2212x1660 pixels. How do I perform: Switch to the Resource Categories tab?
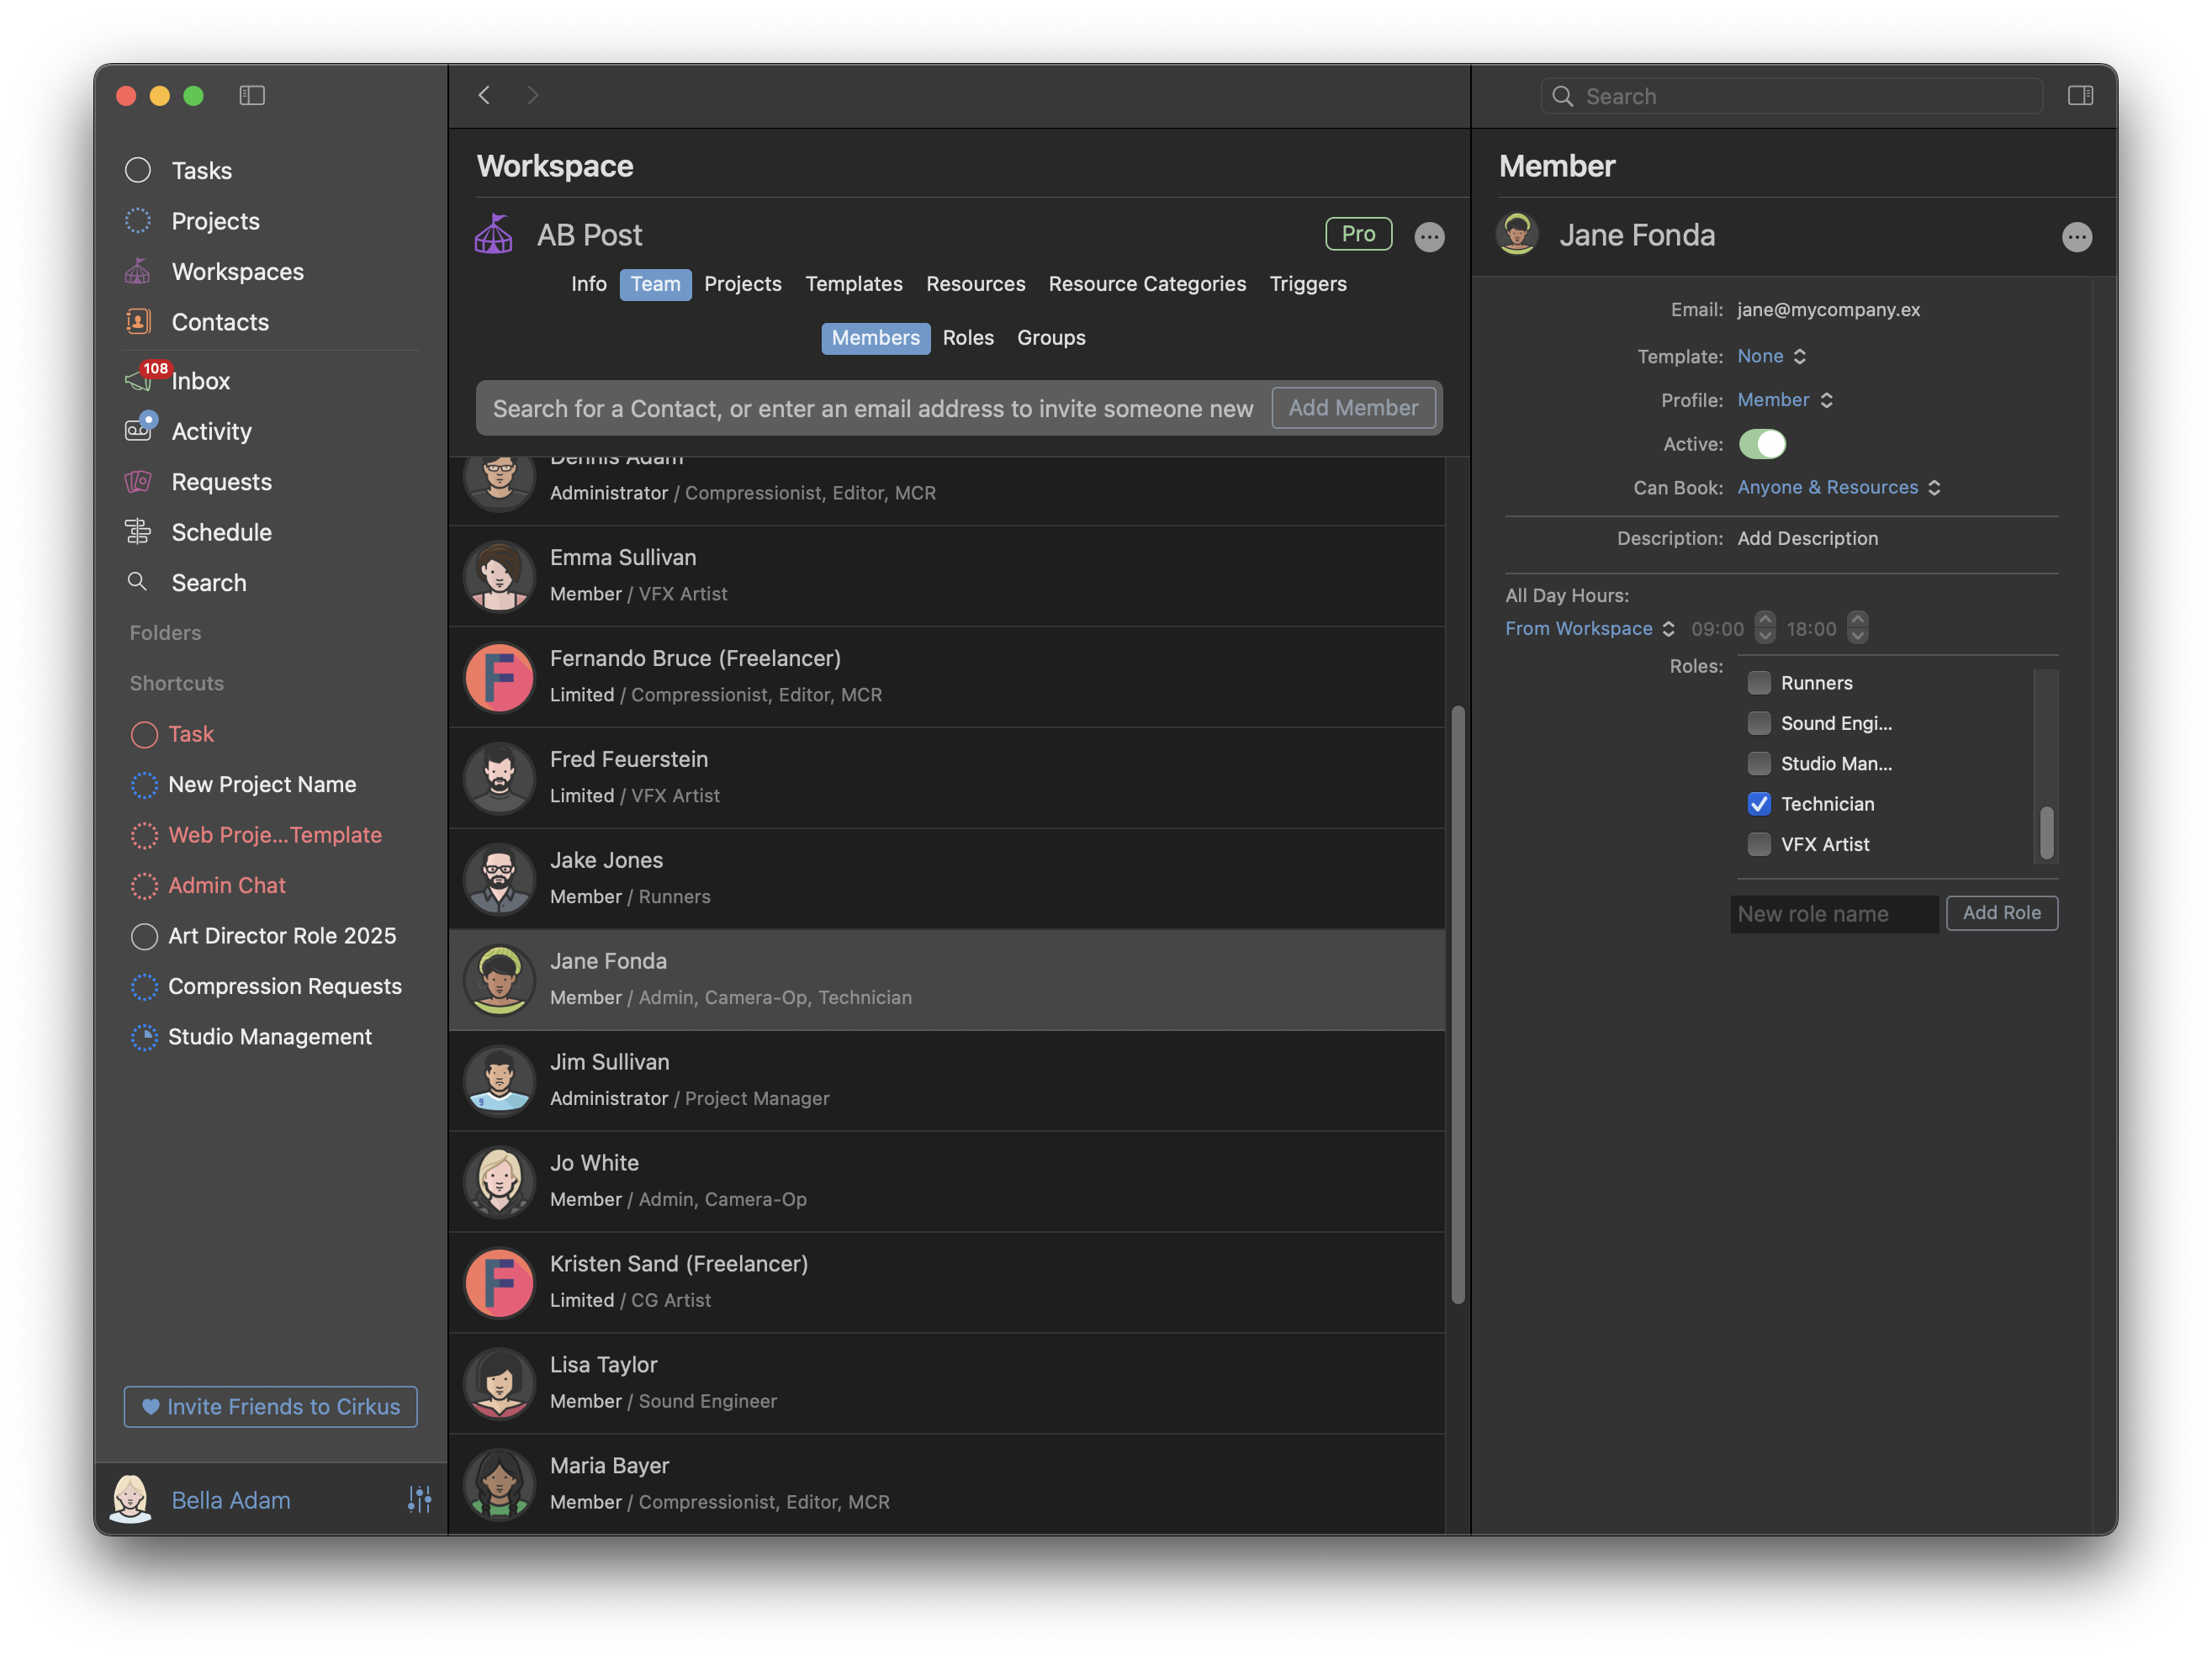point(1147,284)
